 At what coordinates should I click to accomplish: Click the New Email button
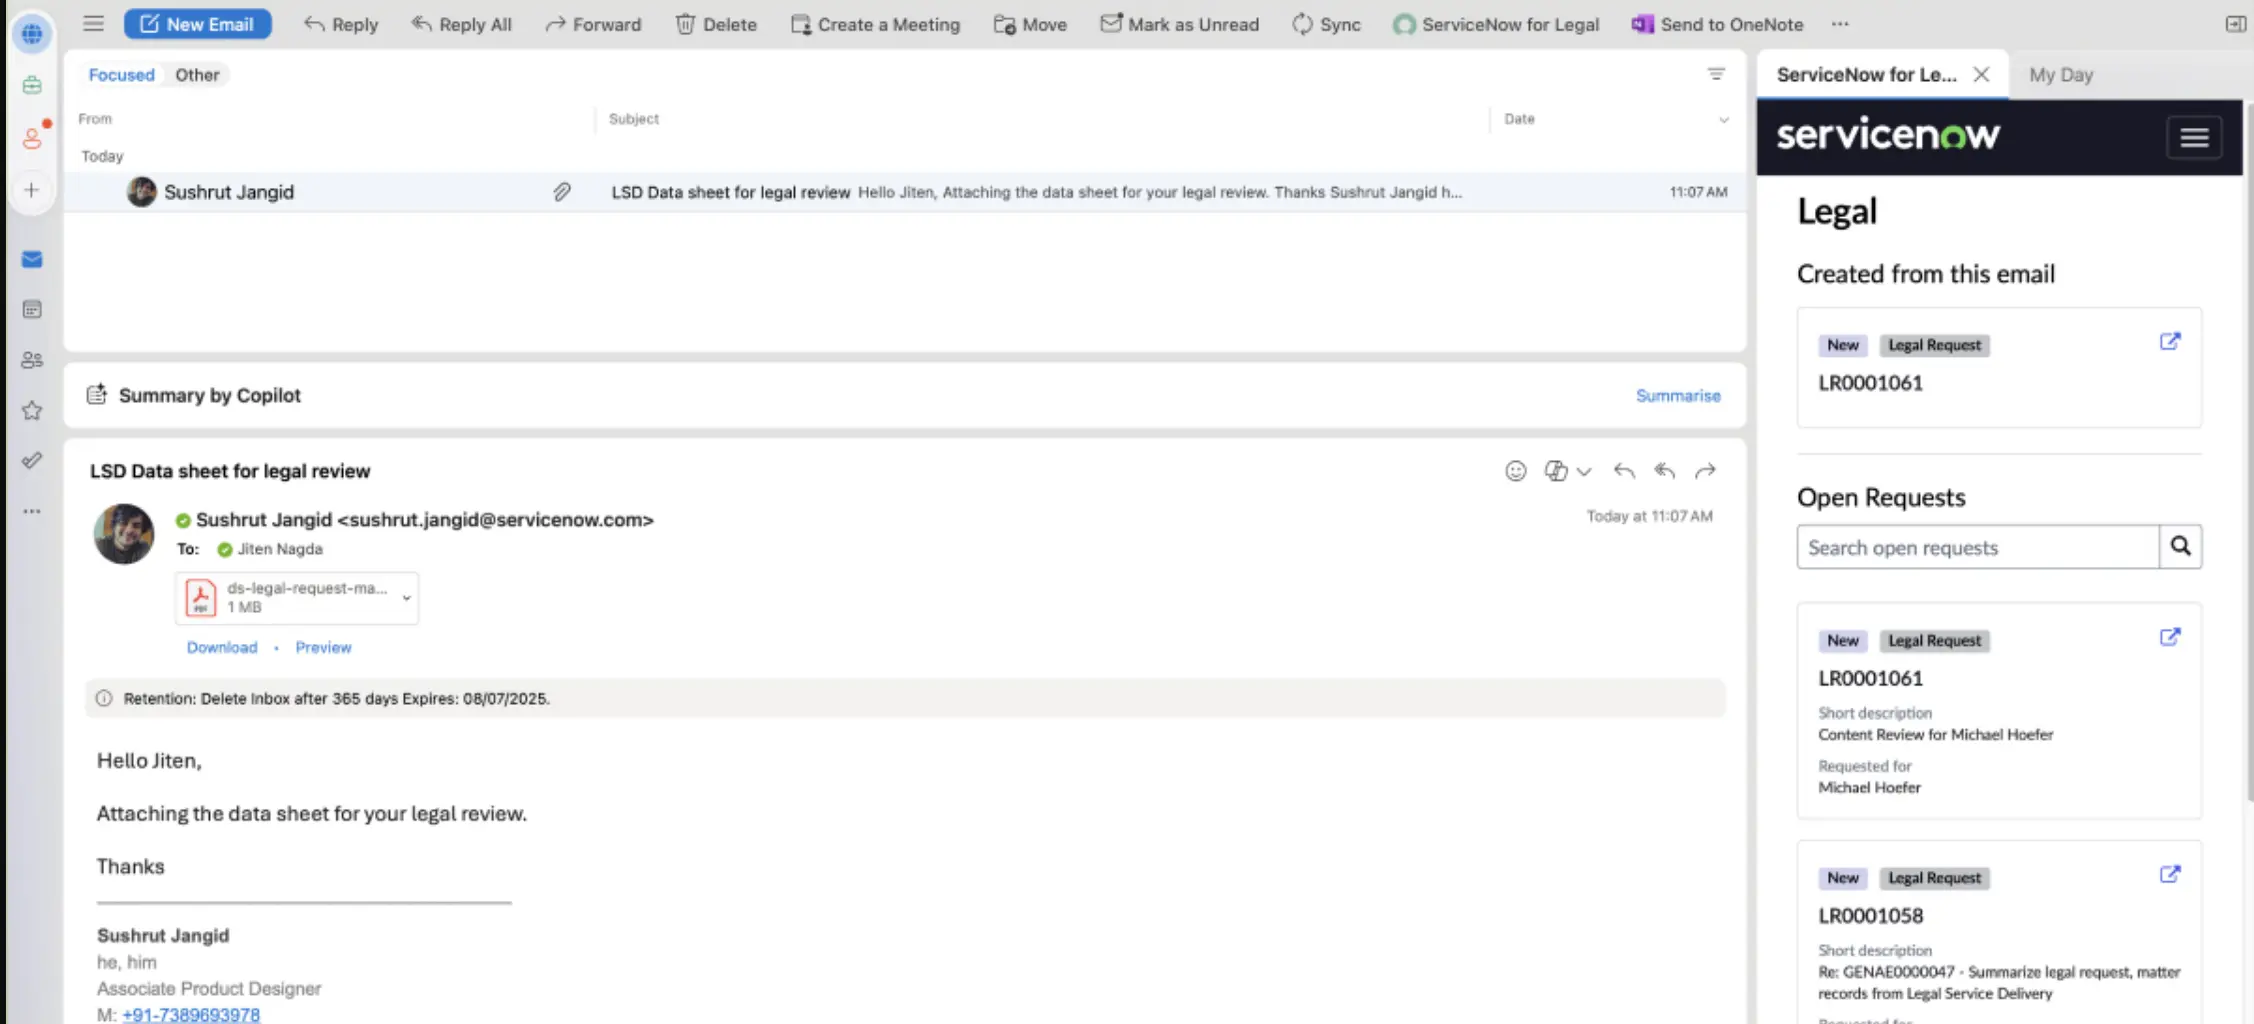[197, 24]
